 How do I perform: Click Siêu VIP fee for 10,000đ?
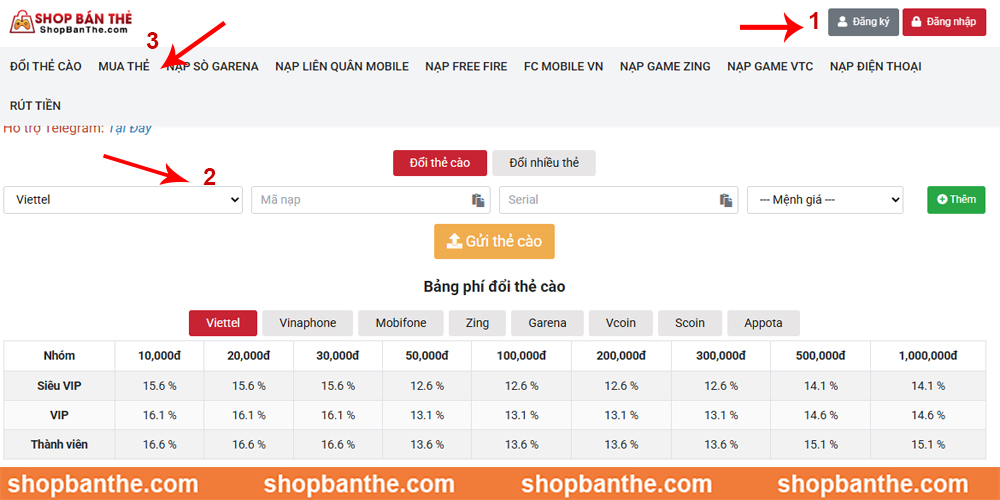click(159, 386)
